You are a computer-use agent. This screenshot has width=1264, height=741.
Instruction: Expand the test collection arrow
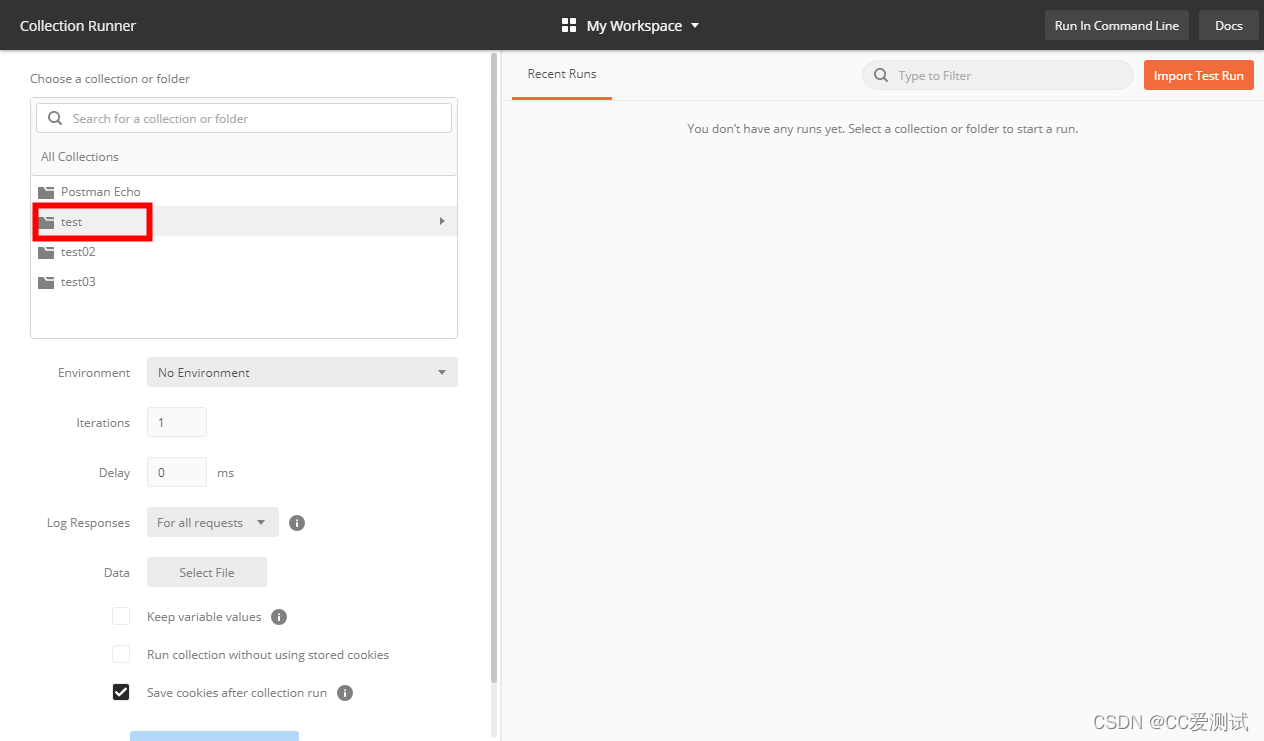point(442,221)
